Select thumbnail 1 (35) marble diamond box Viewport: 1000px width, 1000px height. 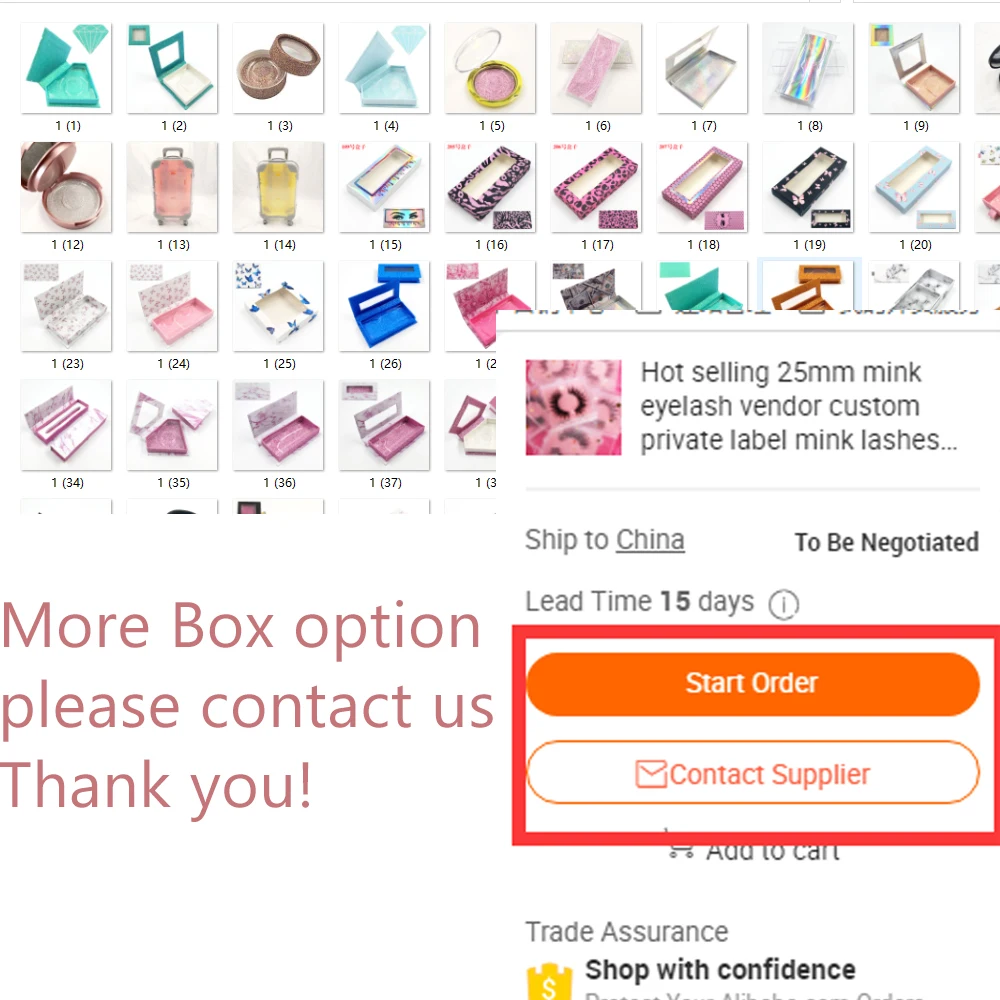coord(172,425)
